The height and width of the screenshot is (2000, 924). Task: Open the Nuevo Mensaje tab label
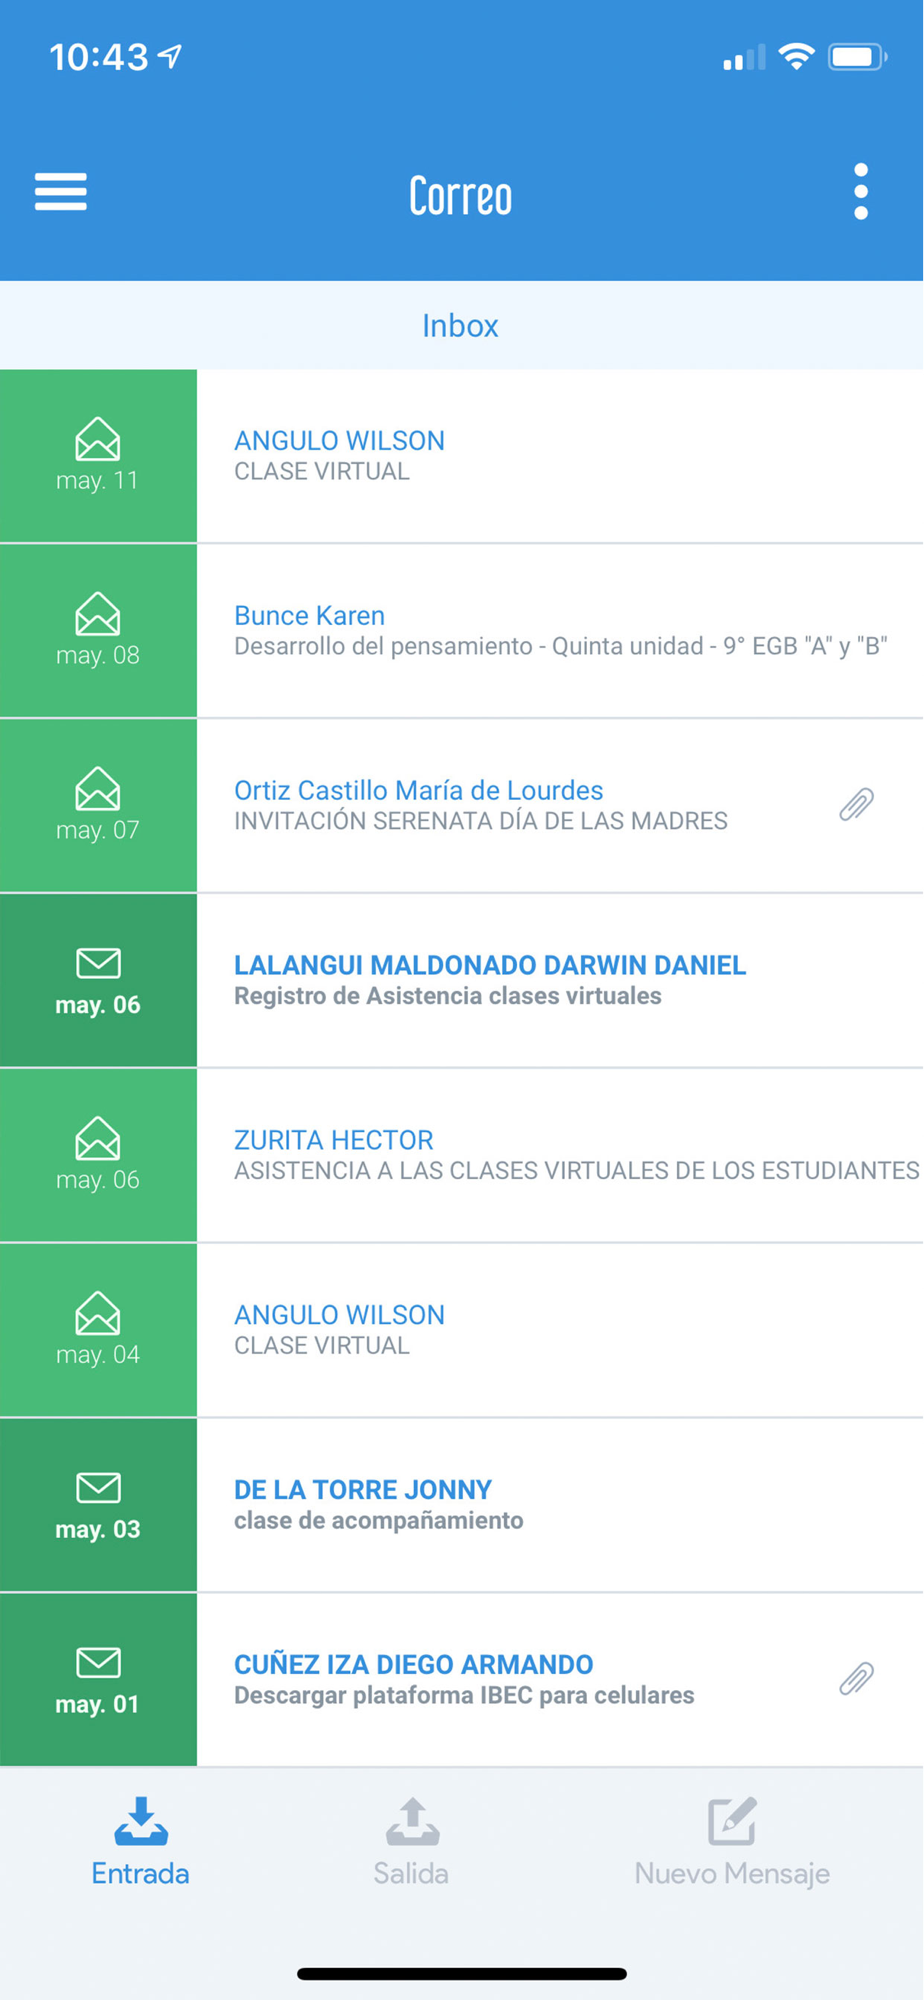point(732,1874)
